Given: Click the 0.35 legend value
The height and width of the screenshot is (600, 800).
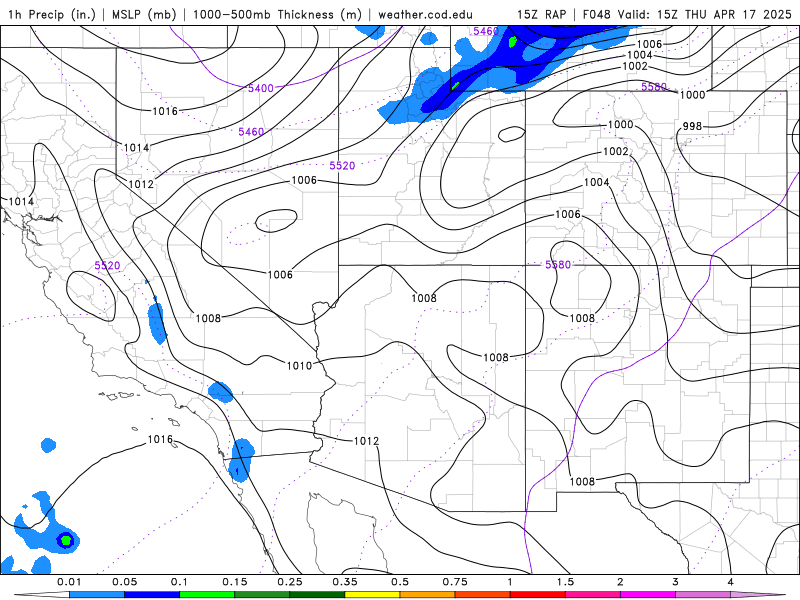Looking at the screenshot, I should pyautogui.click(x=345, y=582).
